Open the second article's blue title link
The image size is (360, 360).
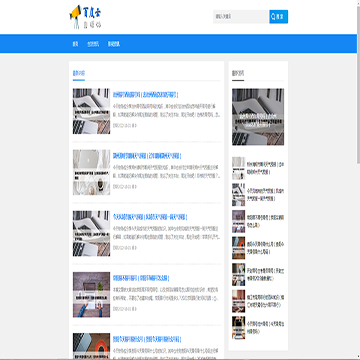147,156
